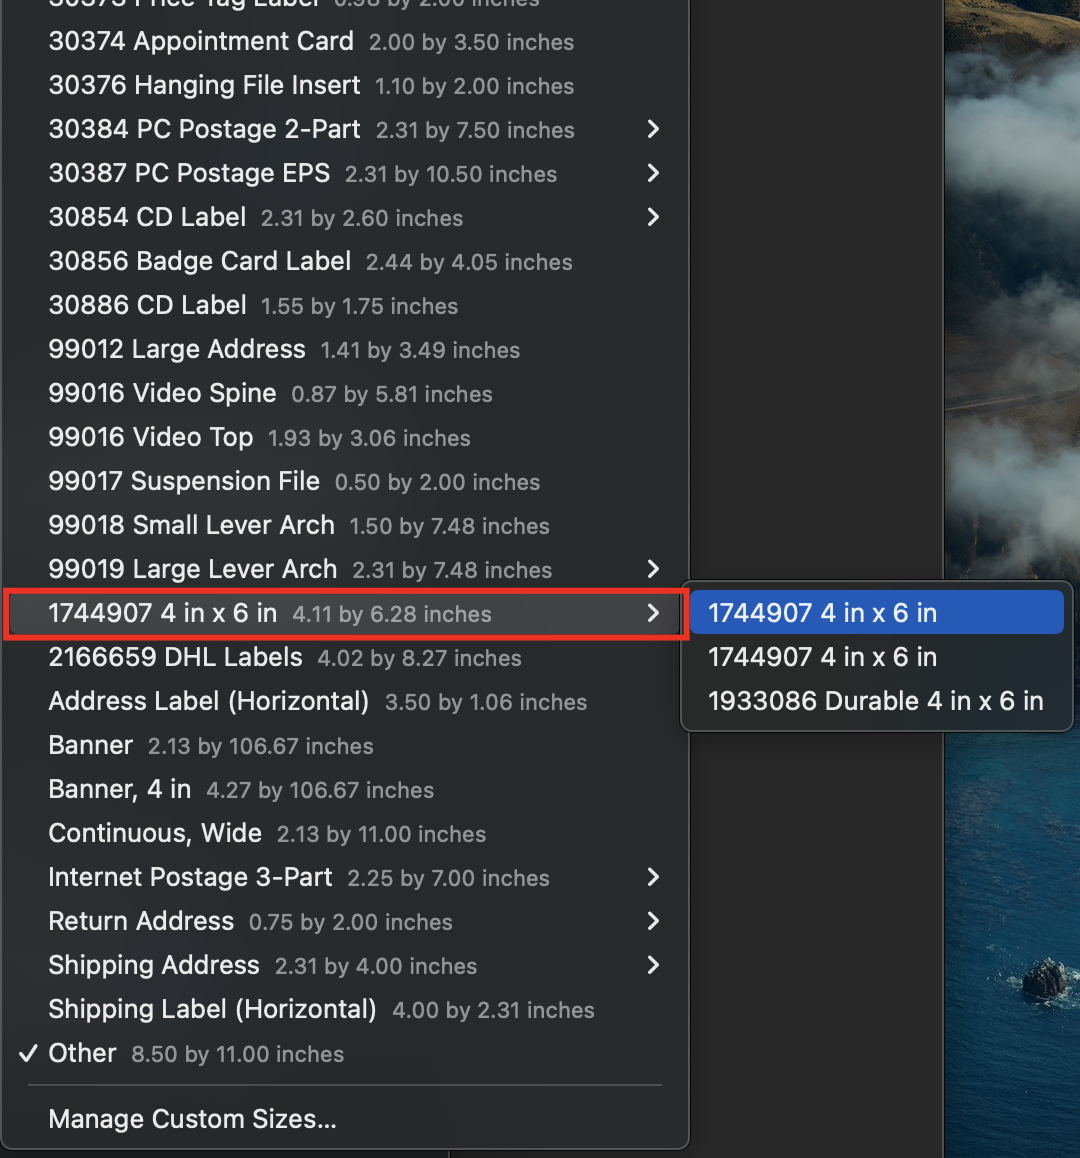Select 2166659 DHL Labels size

point(175,657)
